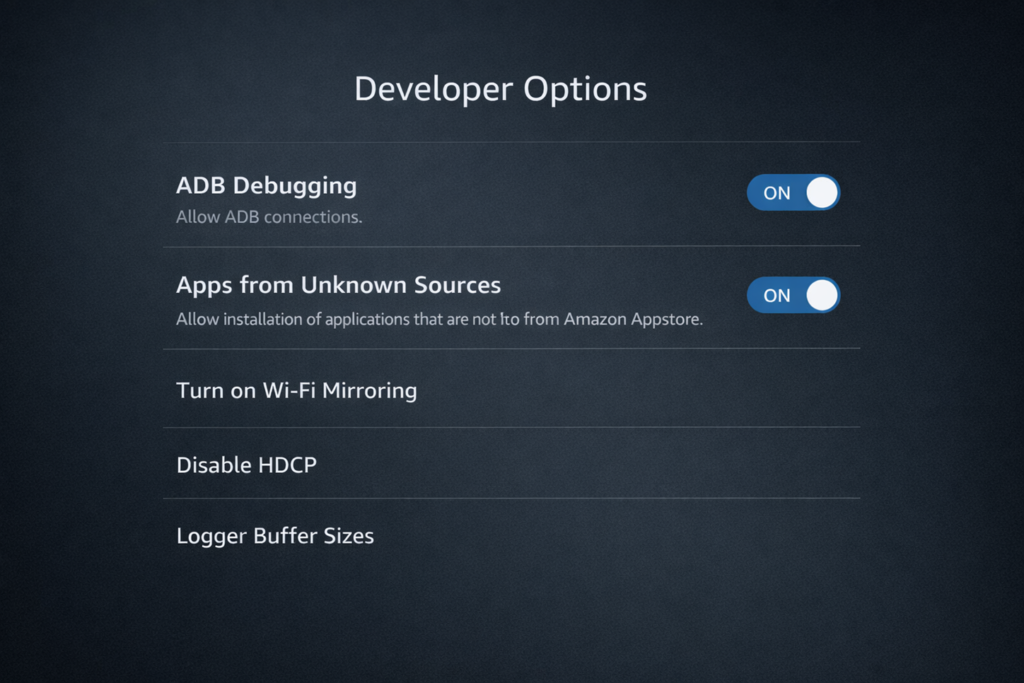This screenshot has height=683, width=1024.
Task: Click the ON label inside ADB Debugging switch
Action: (776, 193)
